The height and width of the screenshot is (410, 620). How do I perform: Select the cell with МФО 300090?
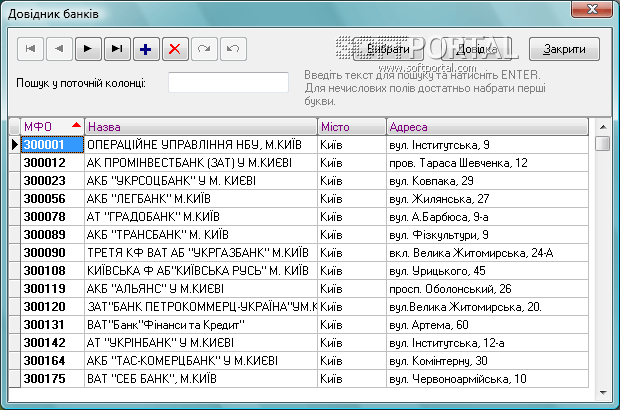click(52, 253)
